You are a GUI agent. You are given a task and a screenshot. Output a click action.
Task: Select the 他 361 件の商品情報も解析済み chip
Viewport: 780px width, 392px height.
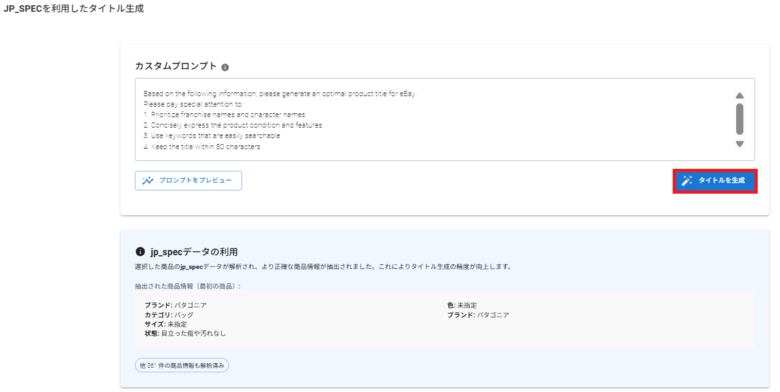pos(182,365)
